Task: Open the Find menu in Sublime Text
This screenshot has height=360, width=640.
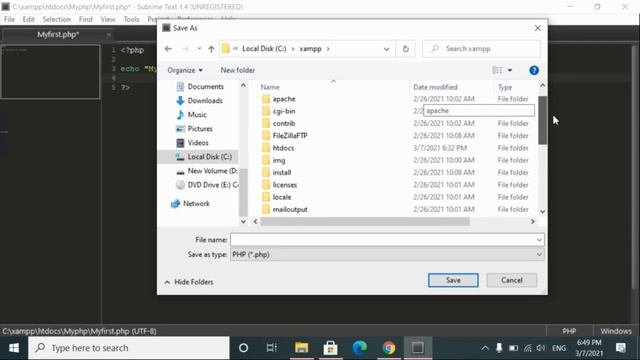Action: point(85,19)
